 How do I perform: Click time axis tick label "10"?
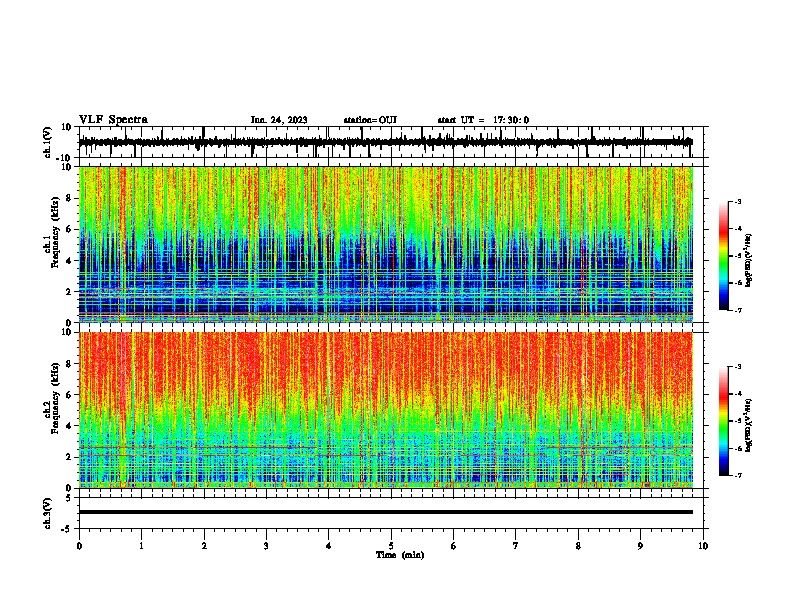point(703,546)
